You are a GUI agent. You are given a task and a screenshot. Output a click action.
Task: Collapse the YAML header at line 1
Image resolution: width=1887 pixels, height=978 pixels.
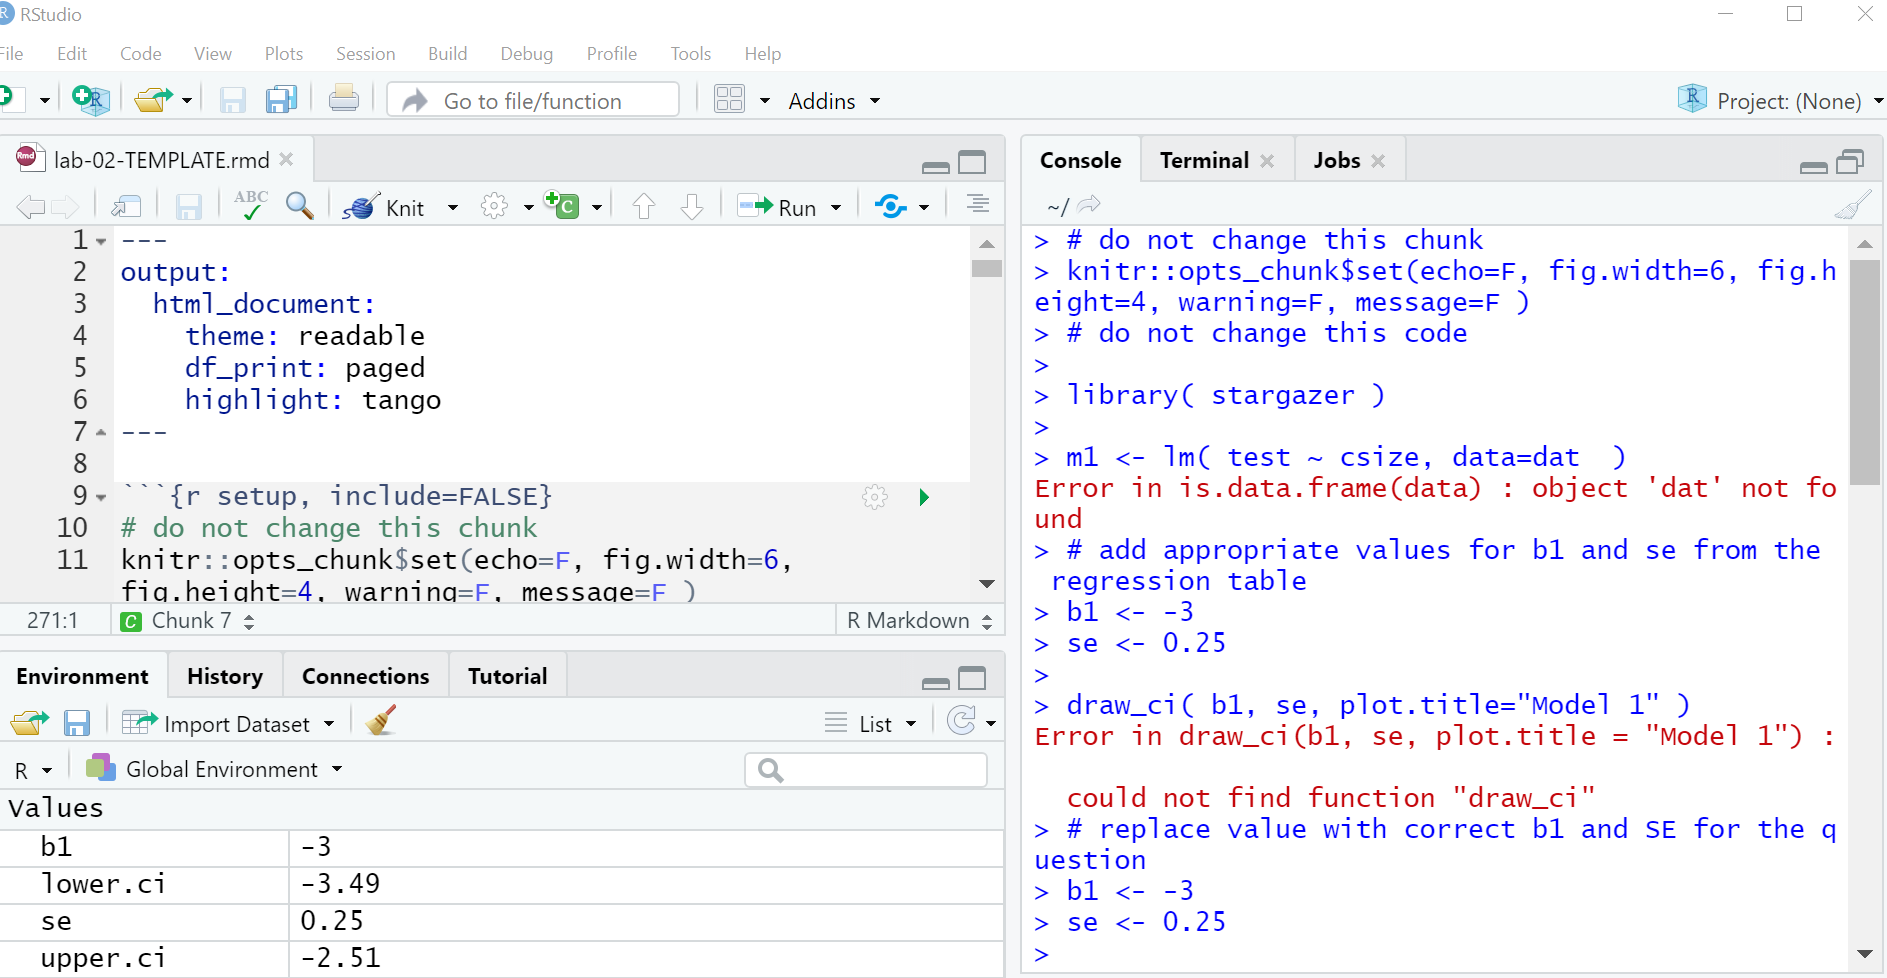coord(99,240)
